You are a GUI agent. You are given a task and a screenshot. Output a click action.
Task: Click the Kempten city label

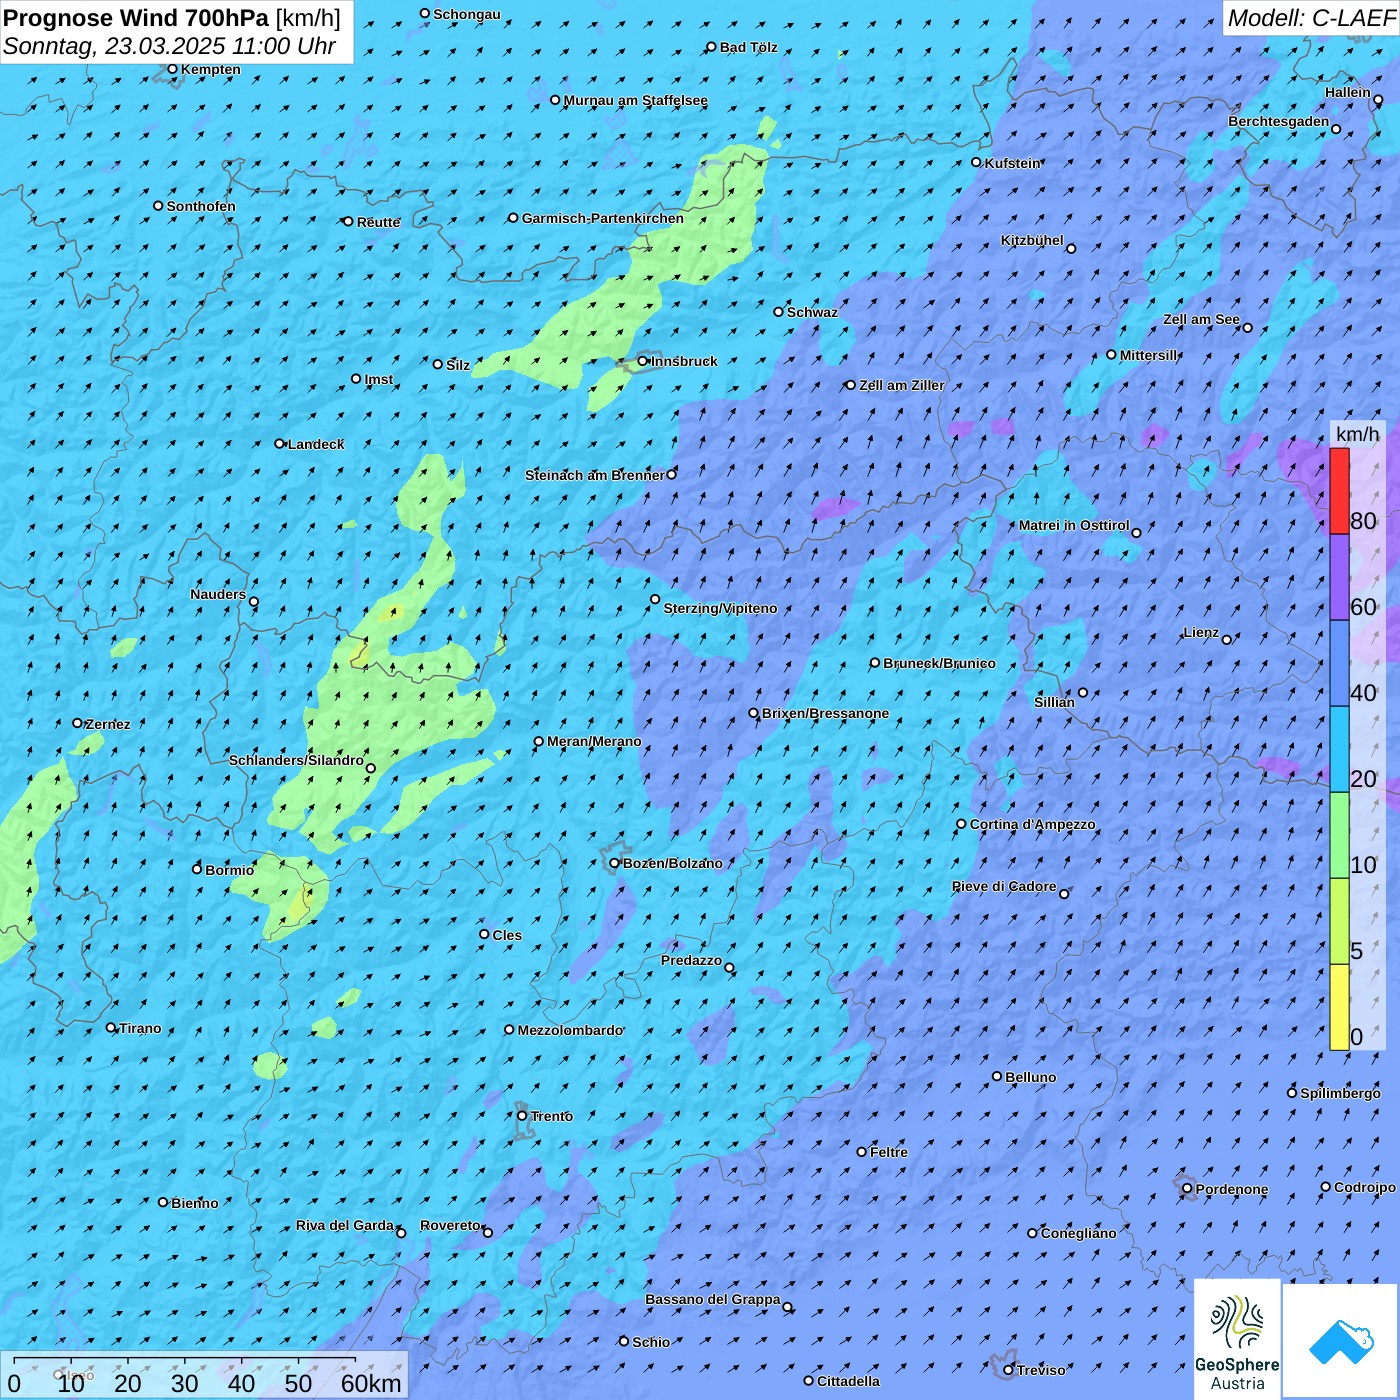pyautogui.click(x=211, y=69)
